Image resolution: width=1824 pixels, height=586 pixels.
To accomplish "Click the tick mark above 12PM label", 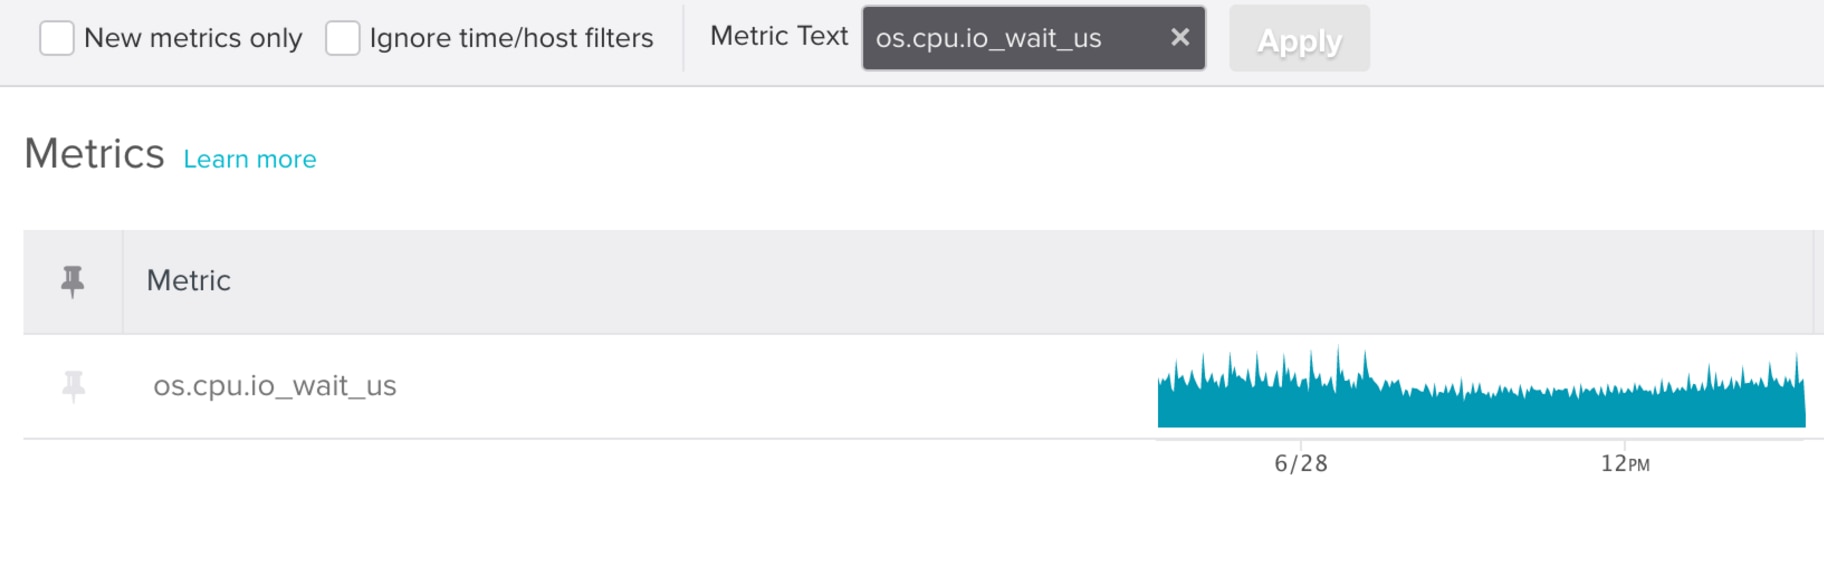I will pos(1625,444).
